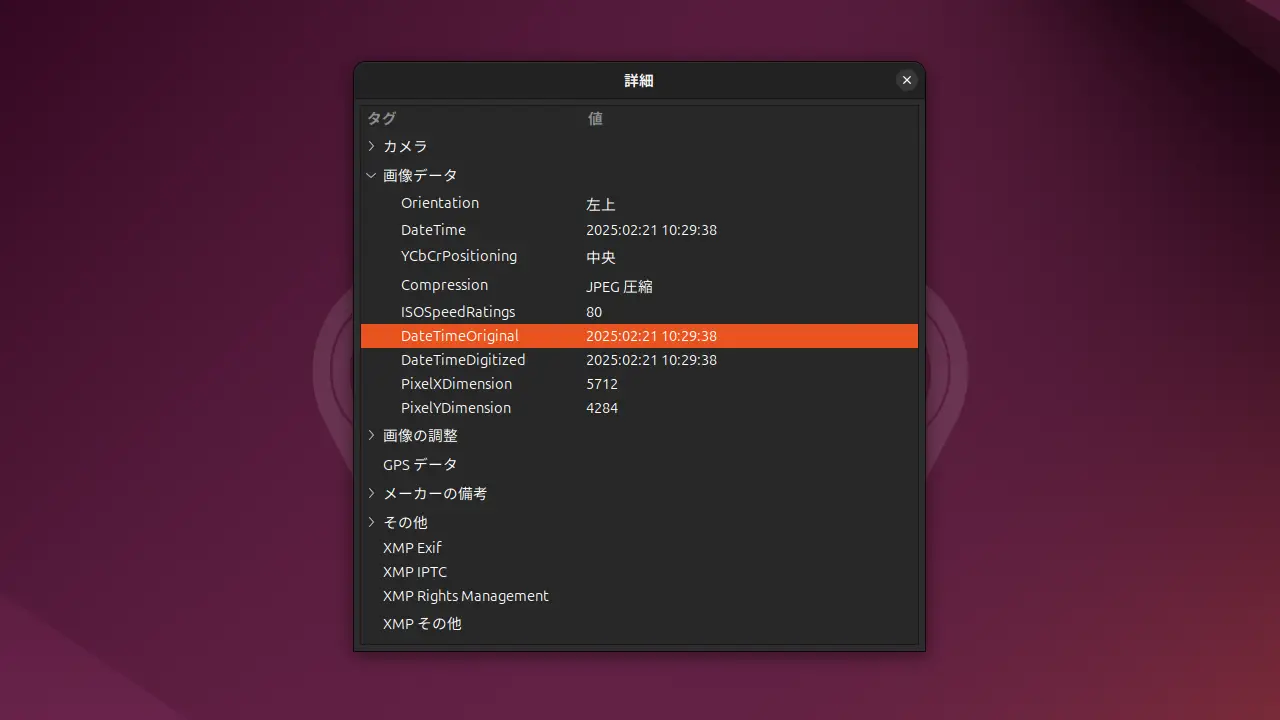Expand the メーカーの備考 category chevron
Screen dimensions: 1280x720
click(x=371, y=494)
